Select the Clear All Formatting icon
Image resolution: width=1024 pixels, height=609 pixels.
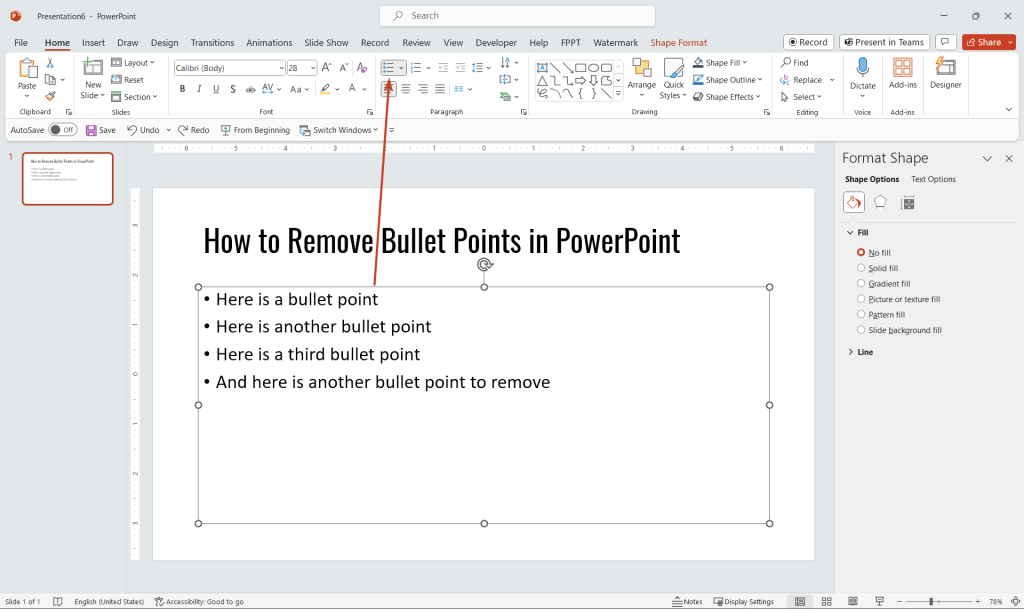pos(362,68)
